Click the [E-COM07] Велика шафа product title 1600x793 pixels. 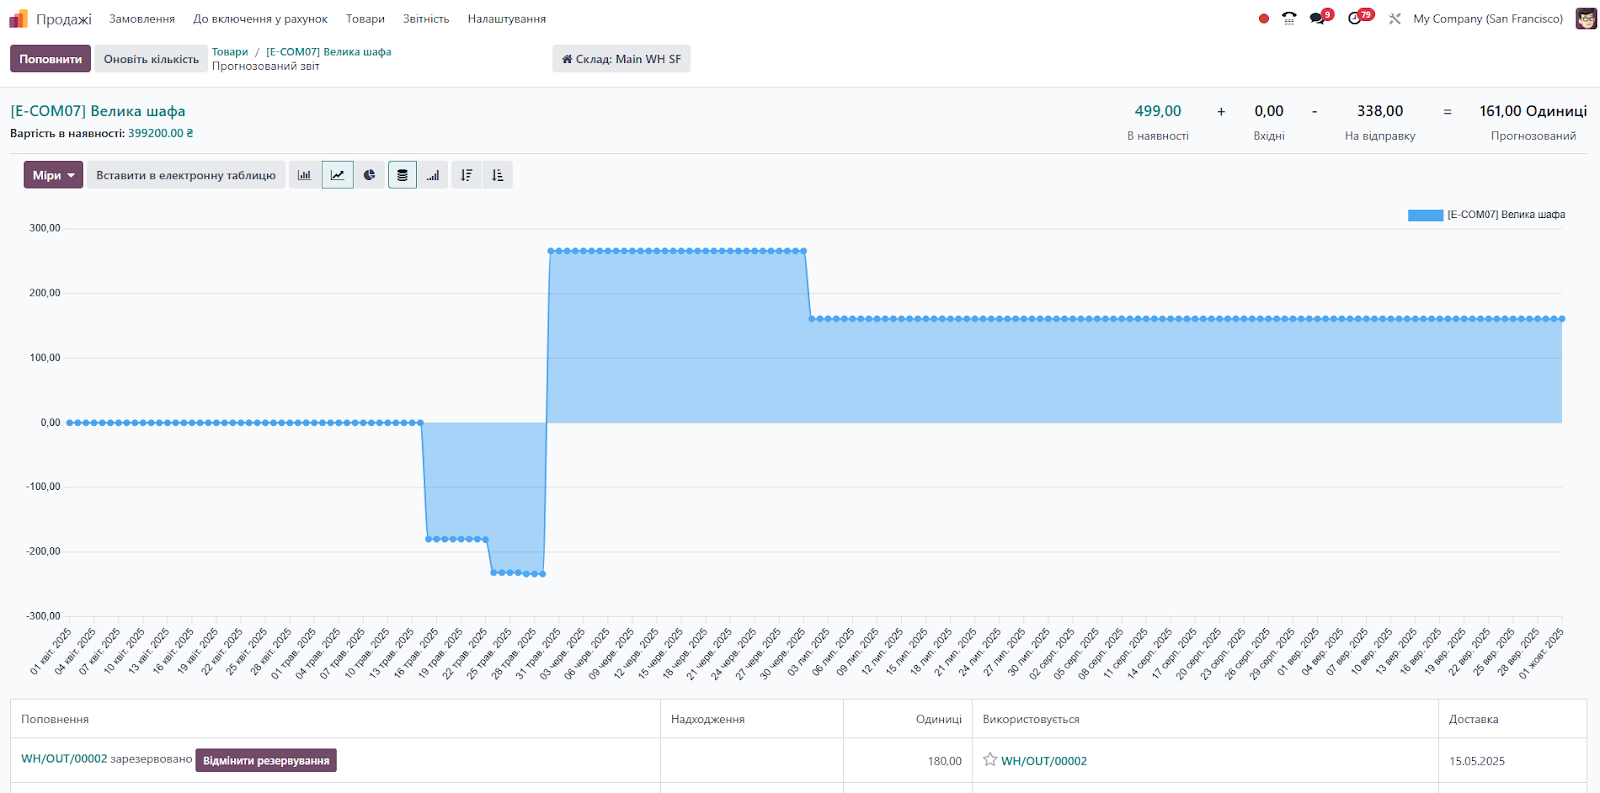click(x=98, y=111)
